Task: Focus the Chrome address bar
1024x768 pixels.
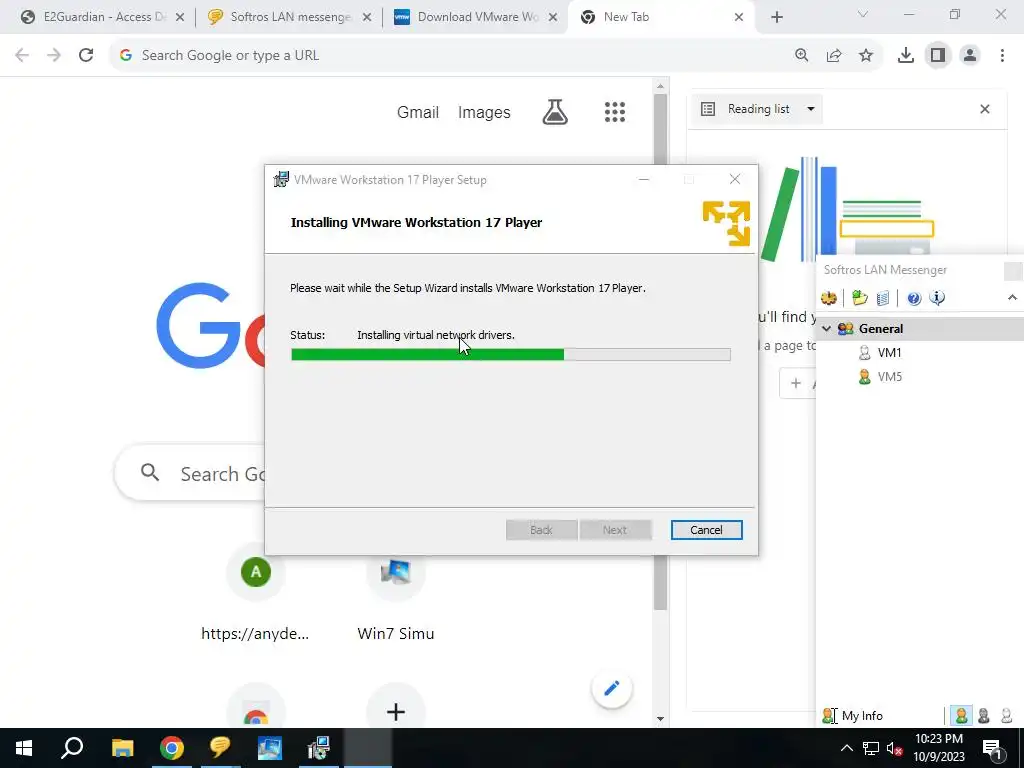Action: [451, 56]
